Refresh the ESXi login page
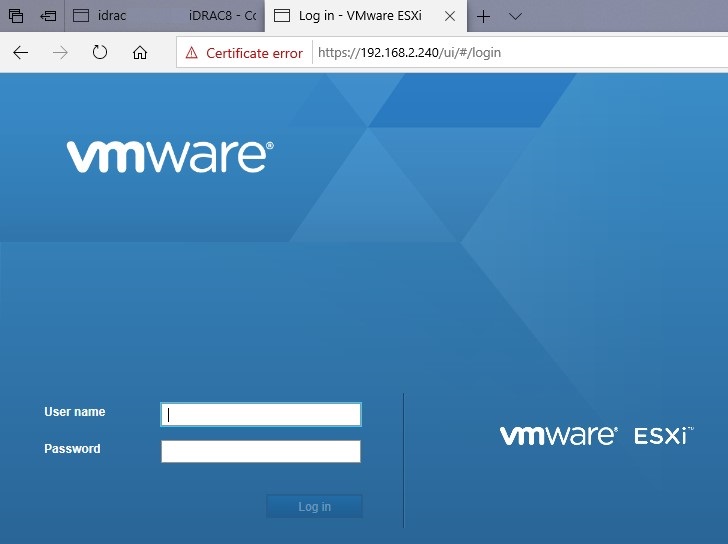The image size is (728, 544). 100,52
